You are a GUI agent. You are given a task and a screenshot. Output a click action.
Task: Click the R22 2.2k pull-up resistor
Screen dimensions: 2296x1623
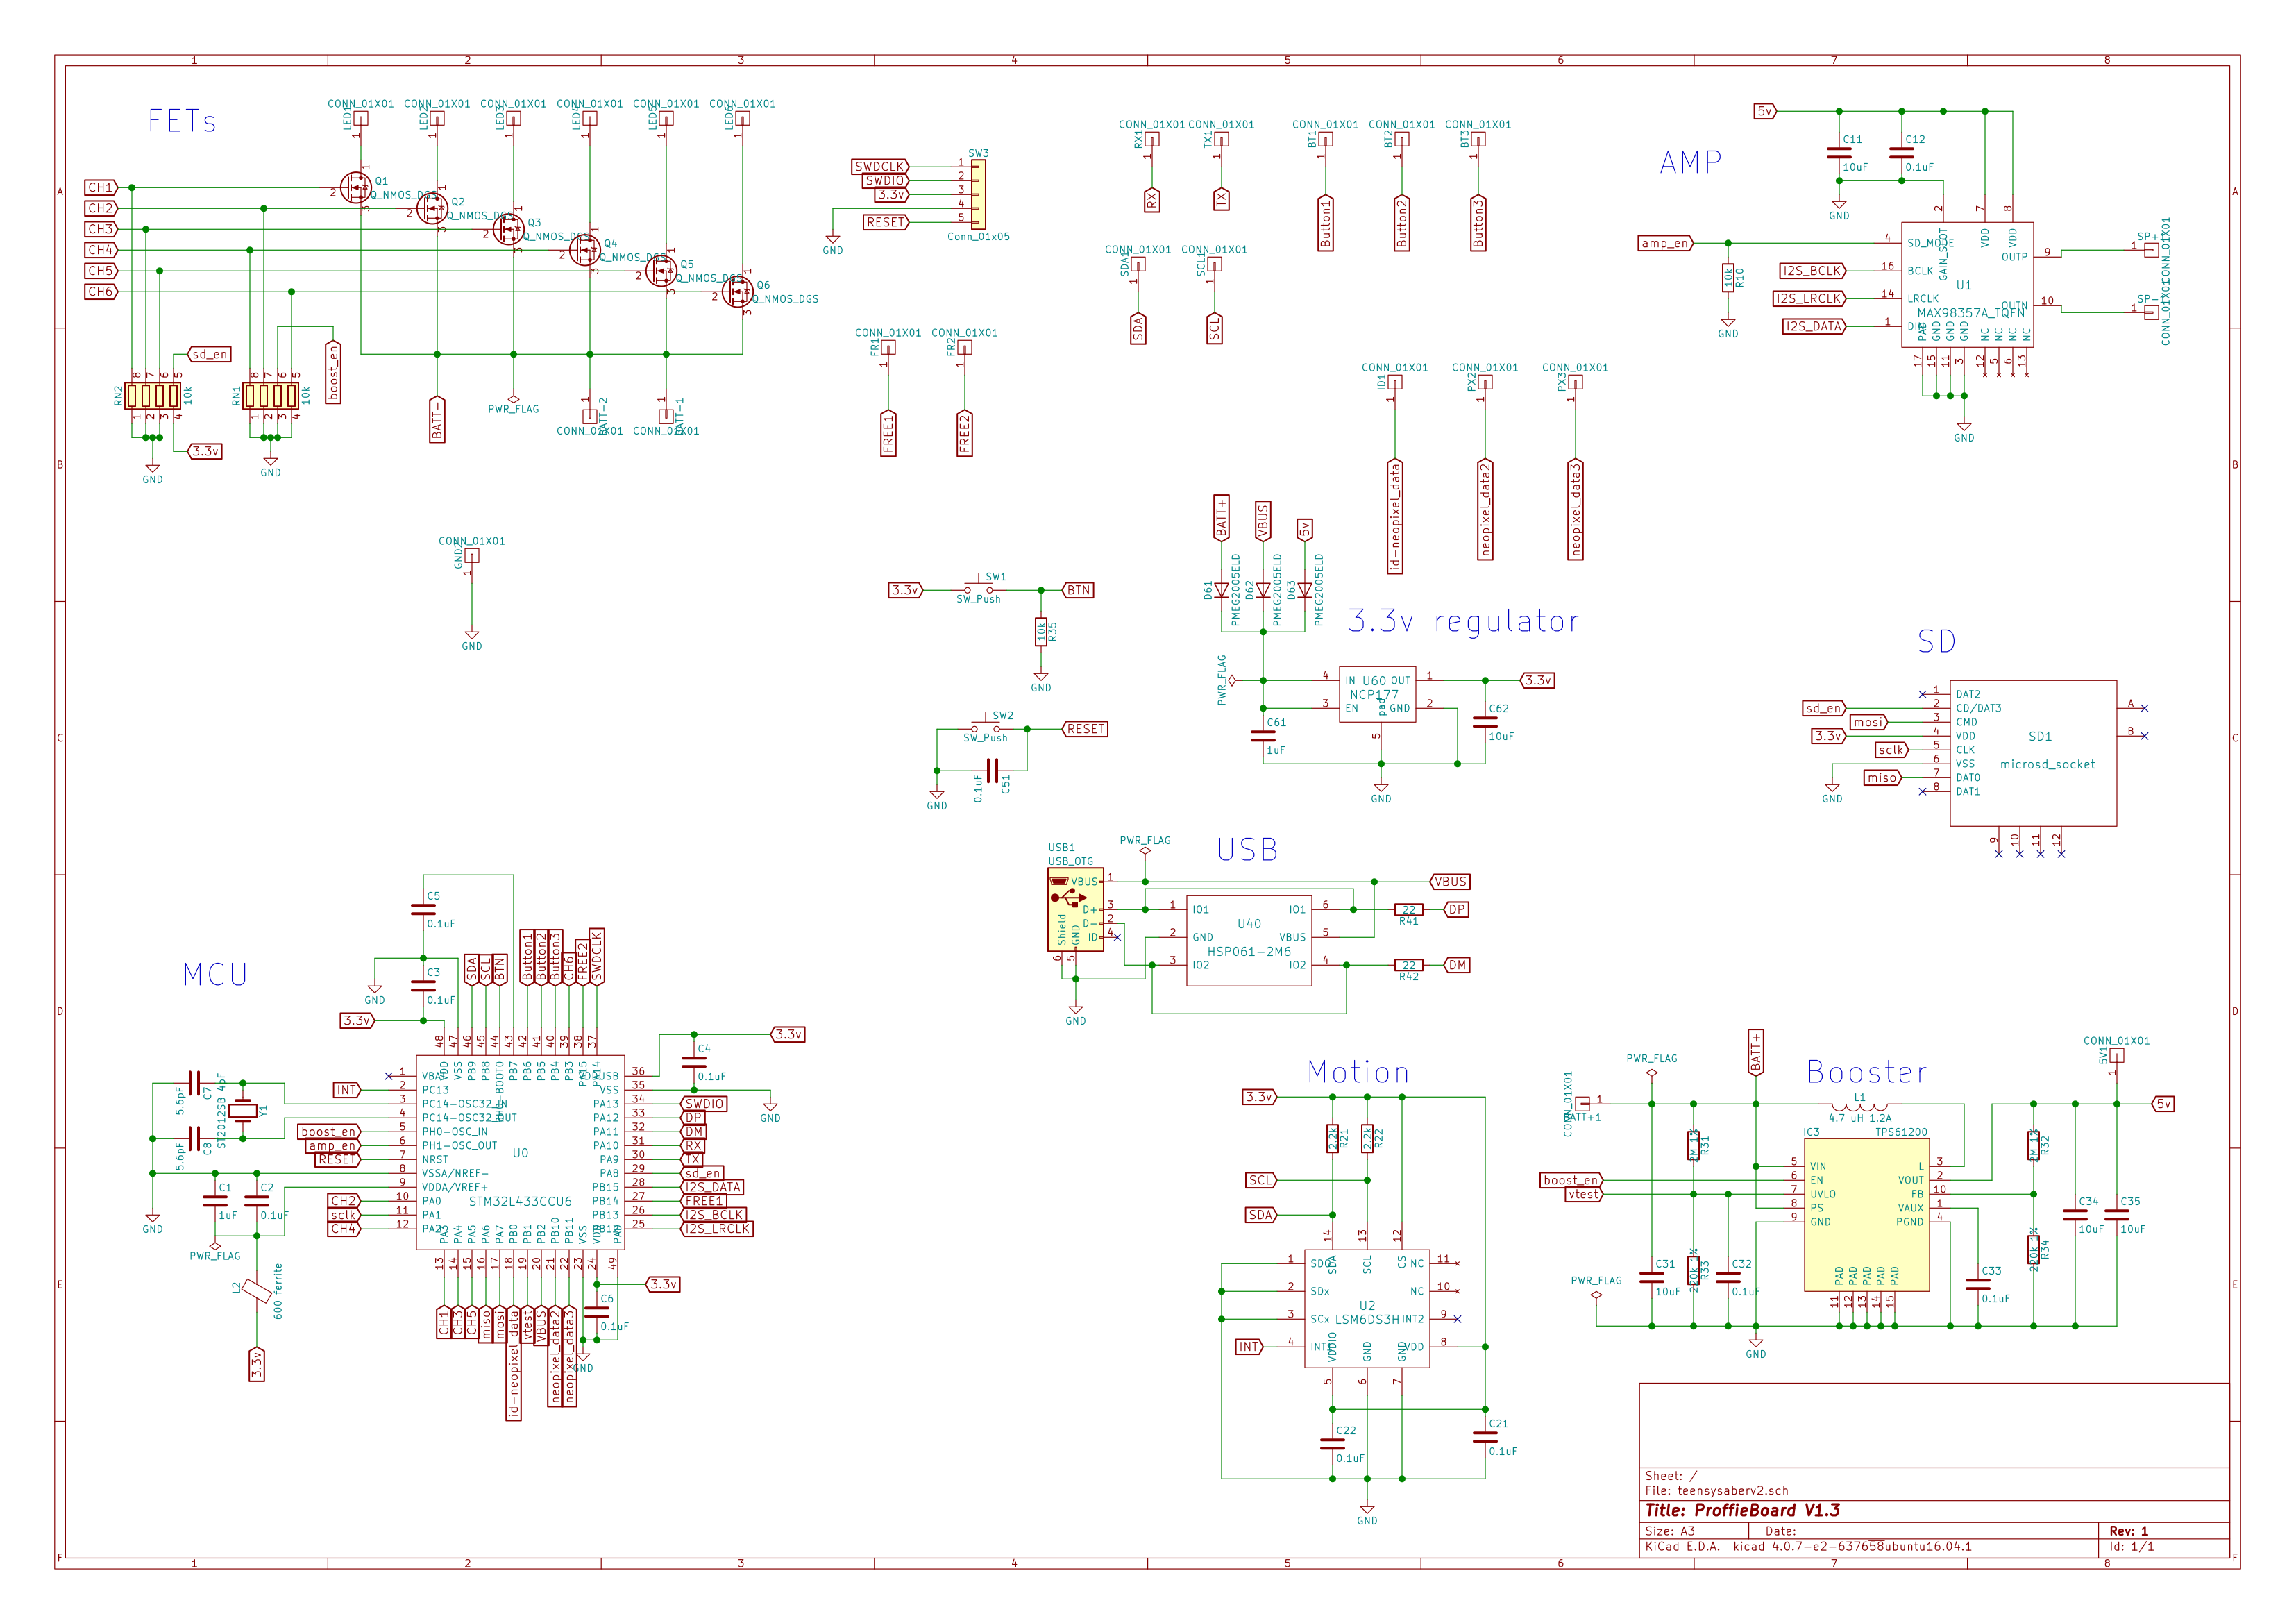pyautogui.click(x=1367, y=1138)
